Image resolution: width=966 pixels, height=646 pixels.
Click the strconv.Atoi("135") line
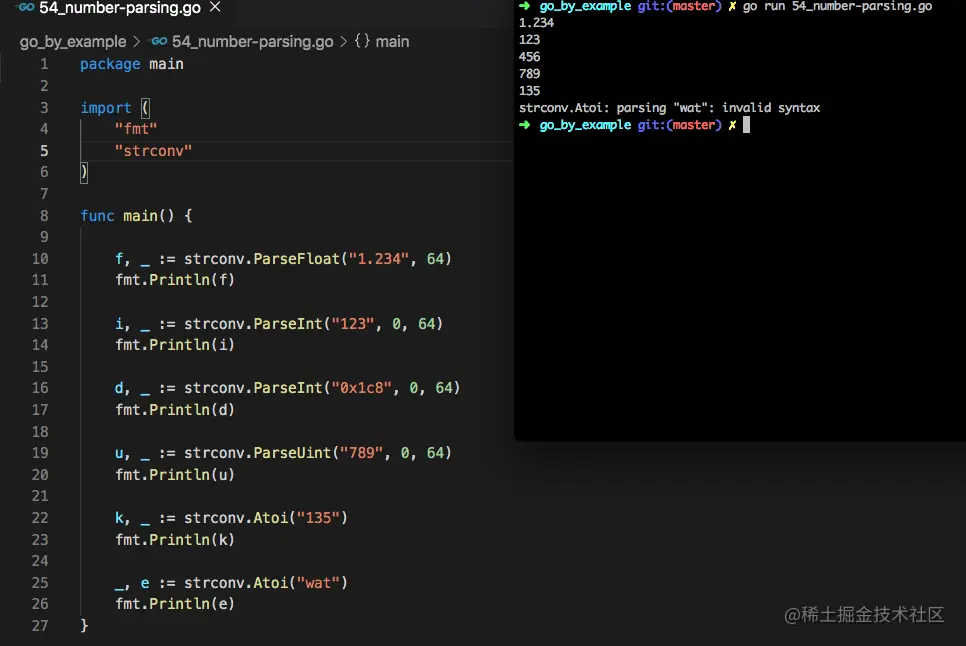(232, 518)
